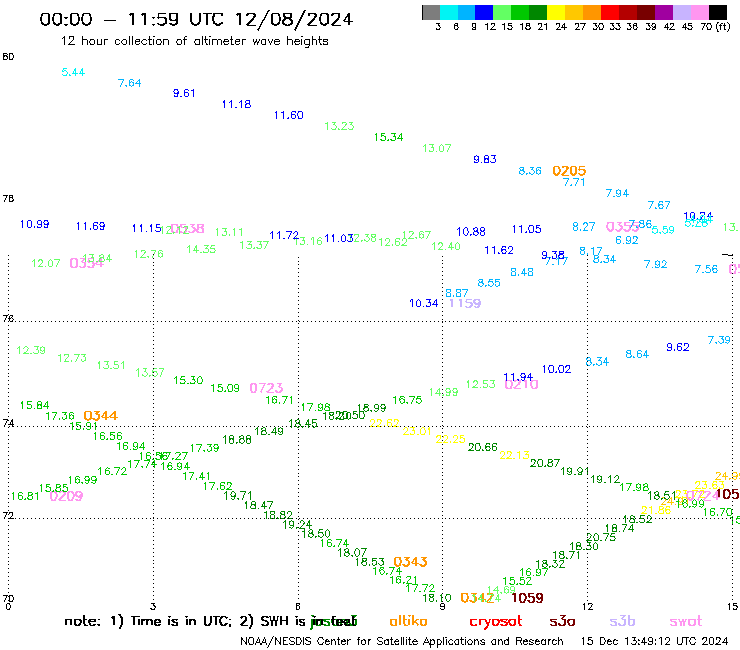The height and width of the screenshot is (650, 740).
Task: Click the blue value 11.69
Action: (91, 226)
